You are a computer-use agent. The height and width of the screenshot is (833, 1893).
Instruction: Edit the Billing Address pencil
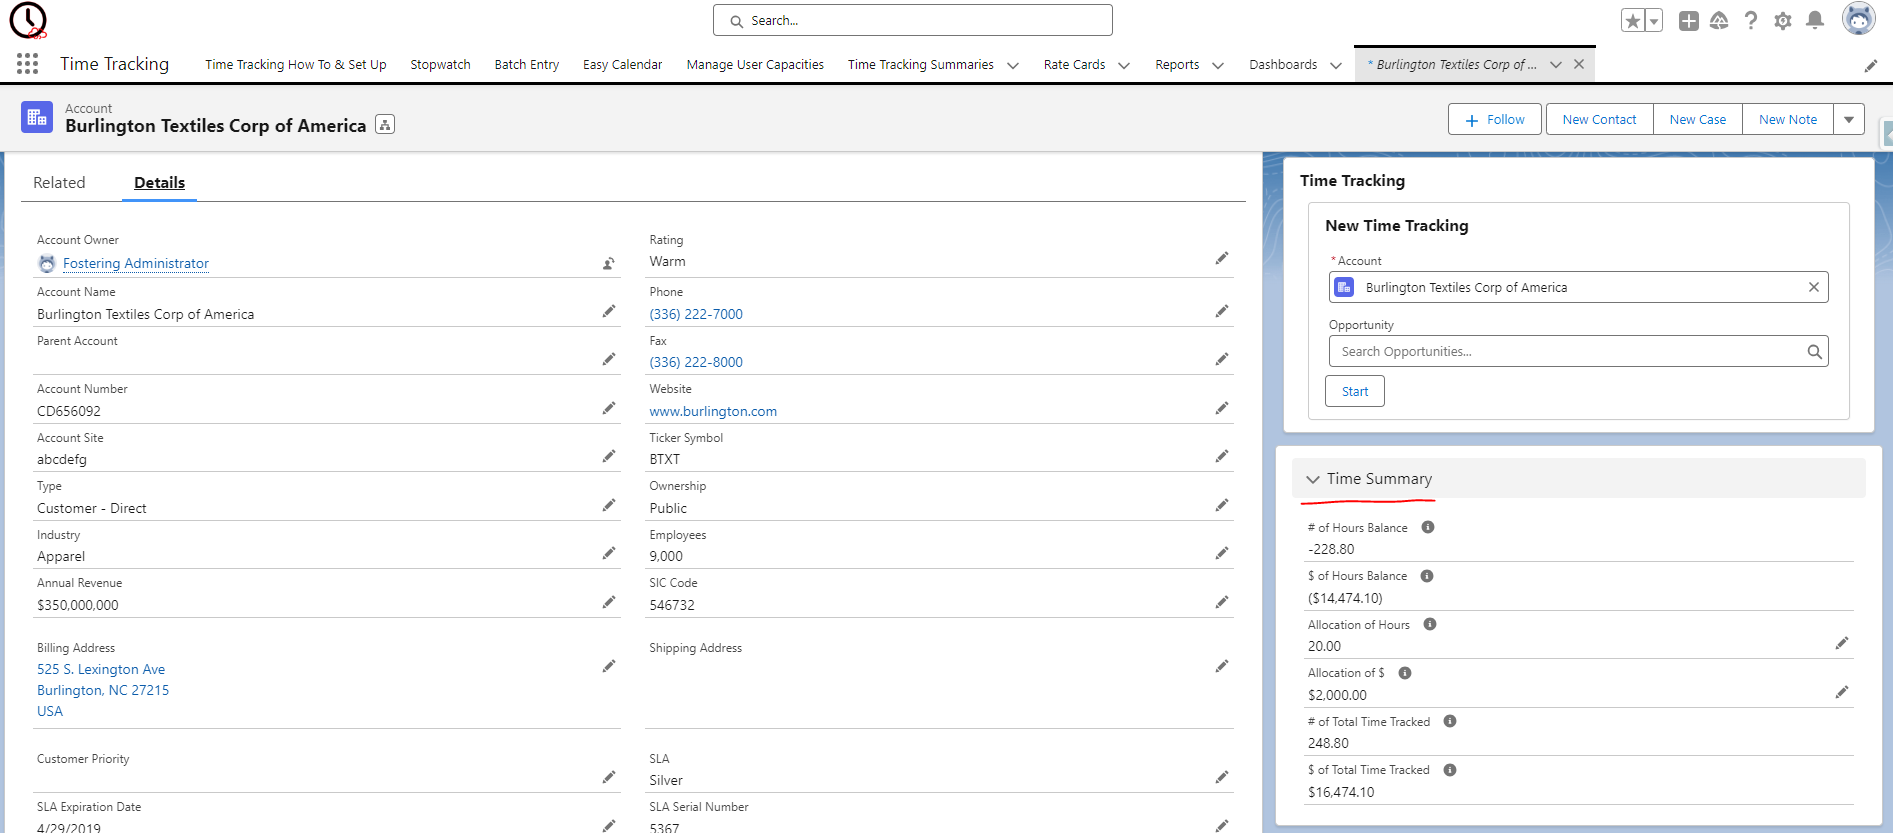pos(608,666)
